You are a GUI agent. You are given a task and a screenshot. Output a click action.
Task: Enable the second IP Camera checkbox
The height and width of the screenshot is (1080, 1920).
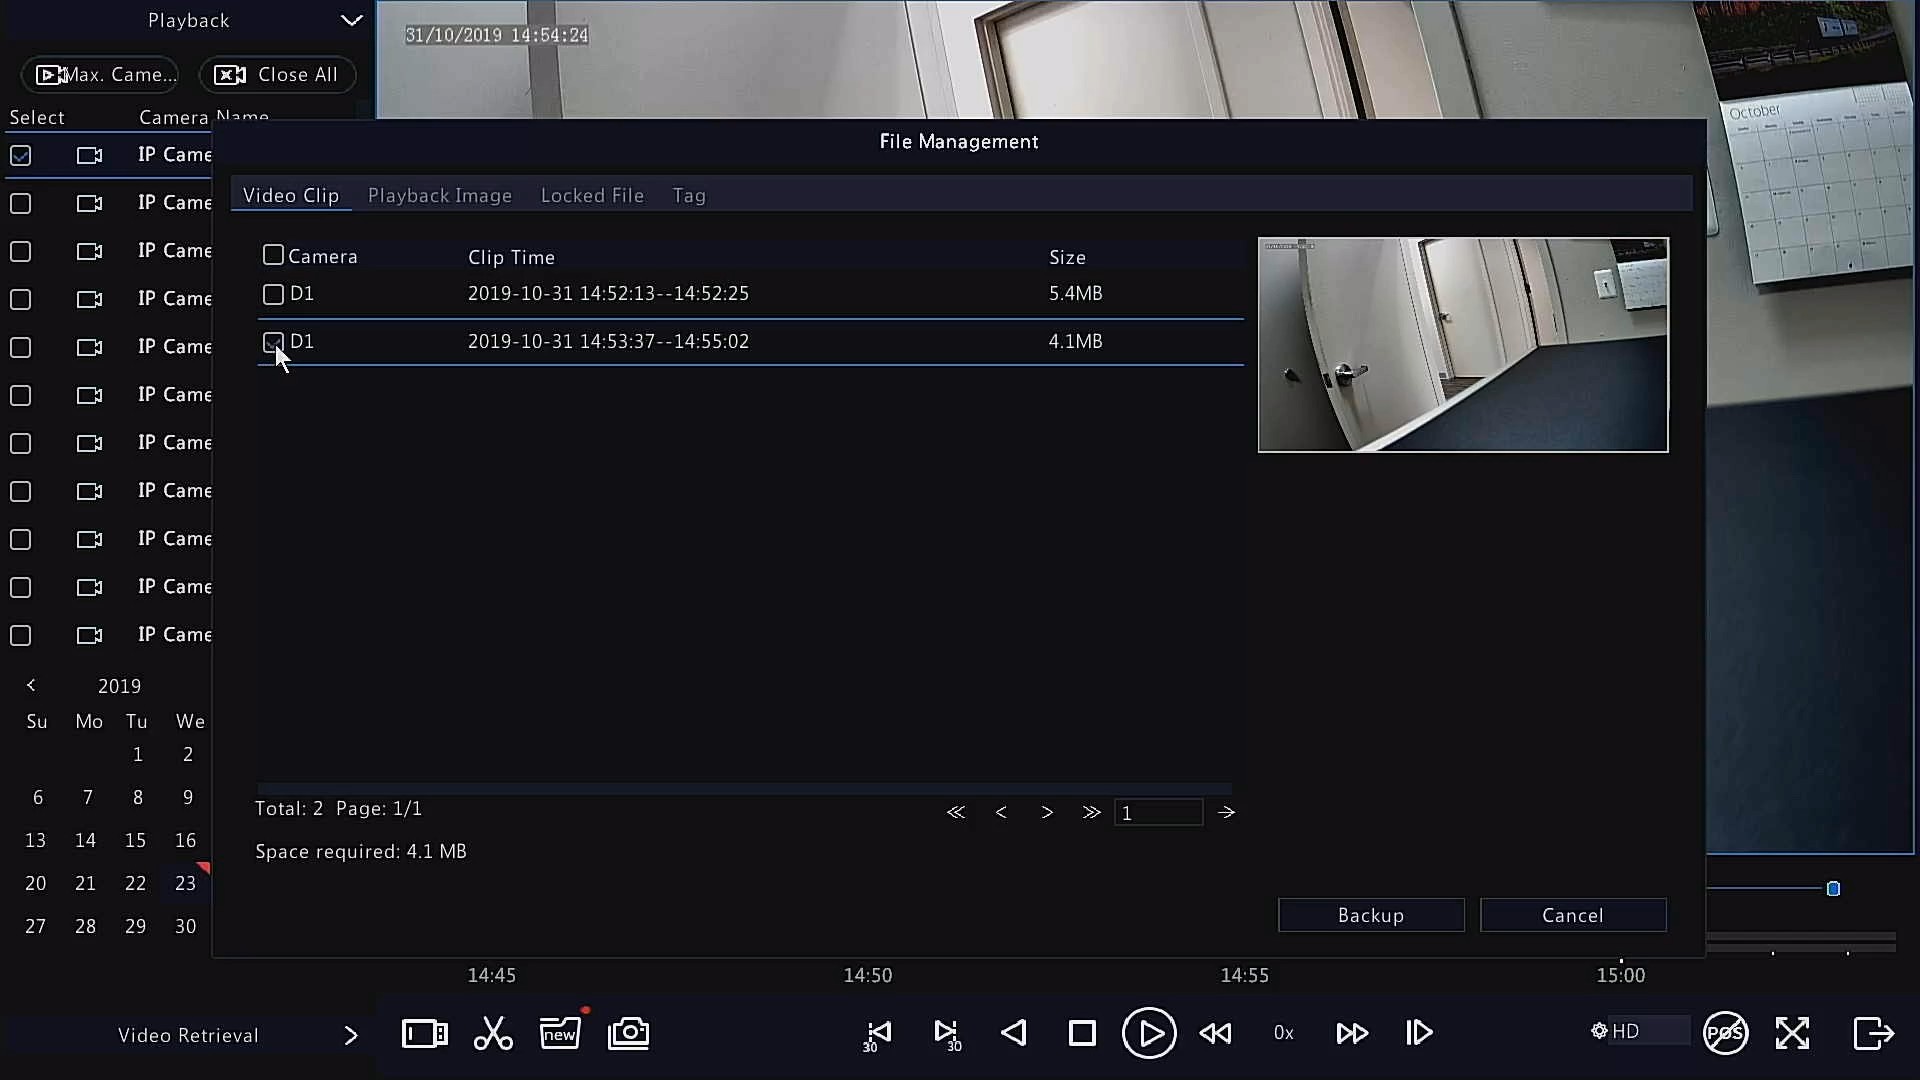pos(21,204)
